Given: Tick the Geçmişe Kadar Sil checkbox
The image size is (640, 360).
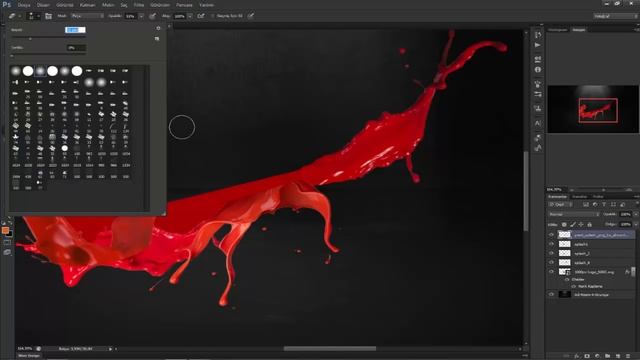Looking at the screenshot, I should 213,16.
